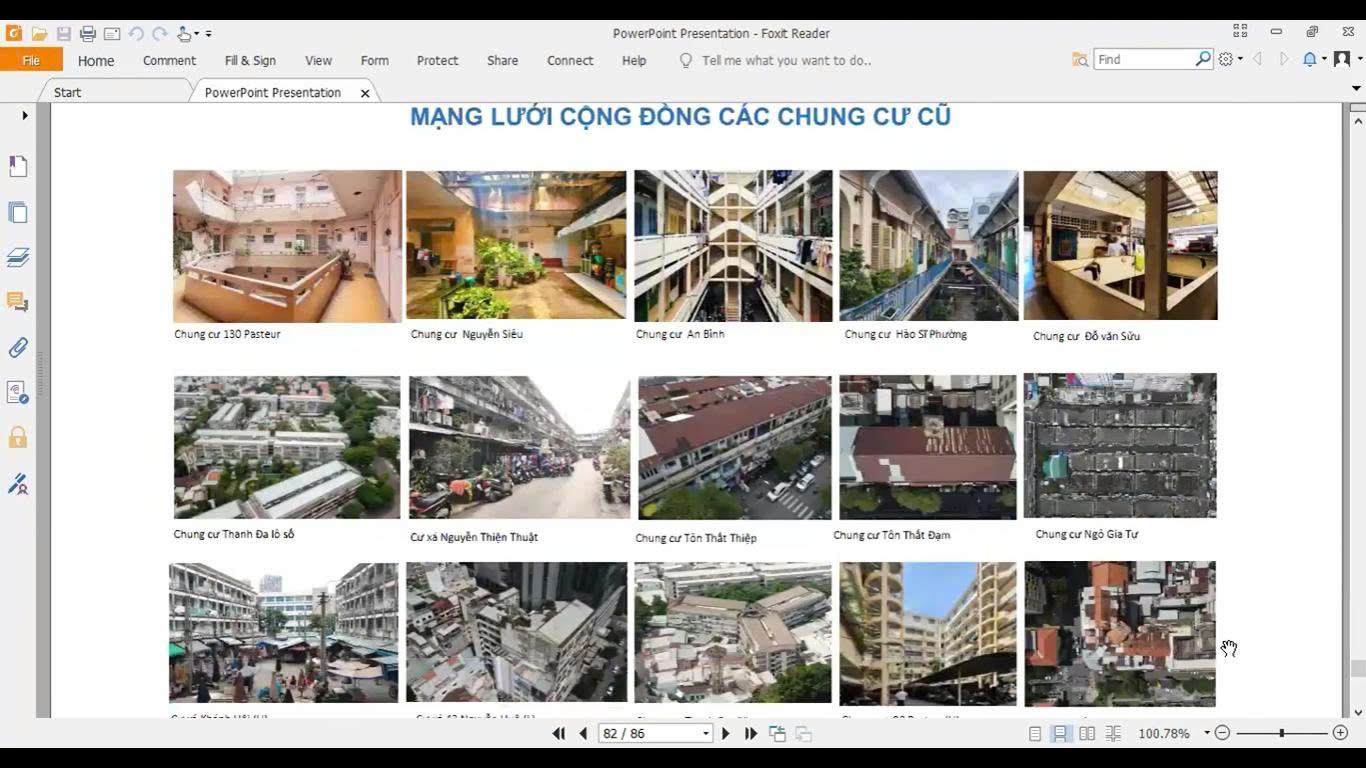Open the Protect ribbon tab
The width and height of the screenshot is (1366, 768).
pyautogui.click(x=437, y=60)
